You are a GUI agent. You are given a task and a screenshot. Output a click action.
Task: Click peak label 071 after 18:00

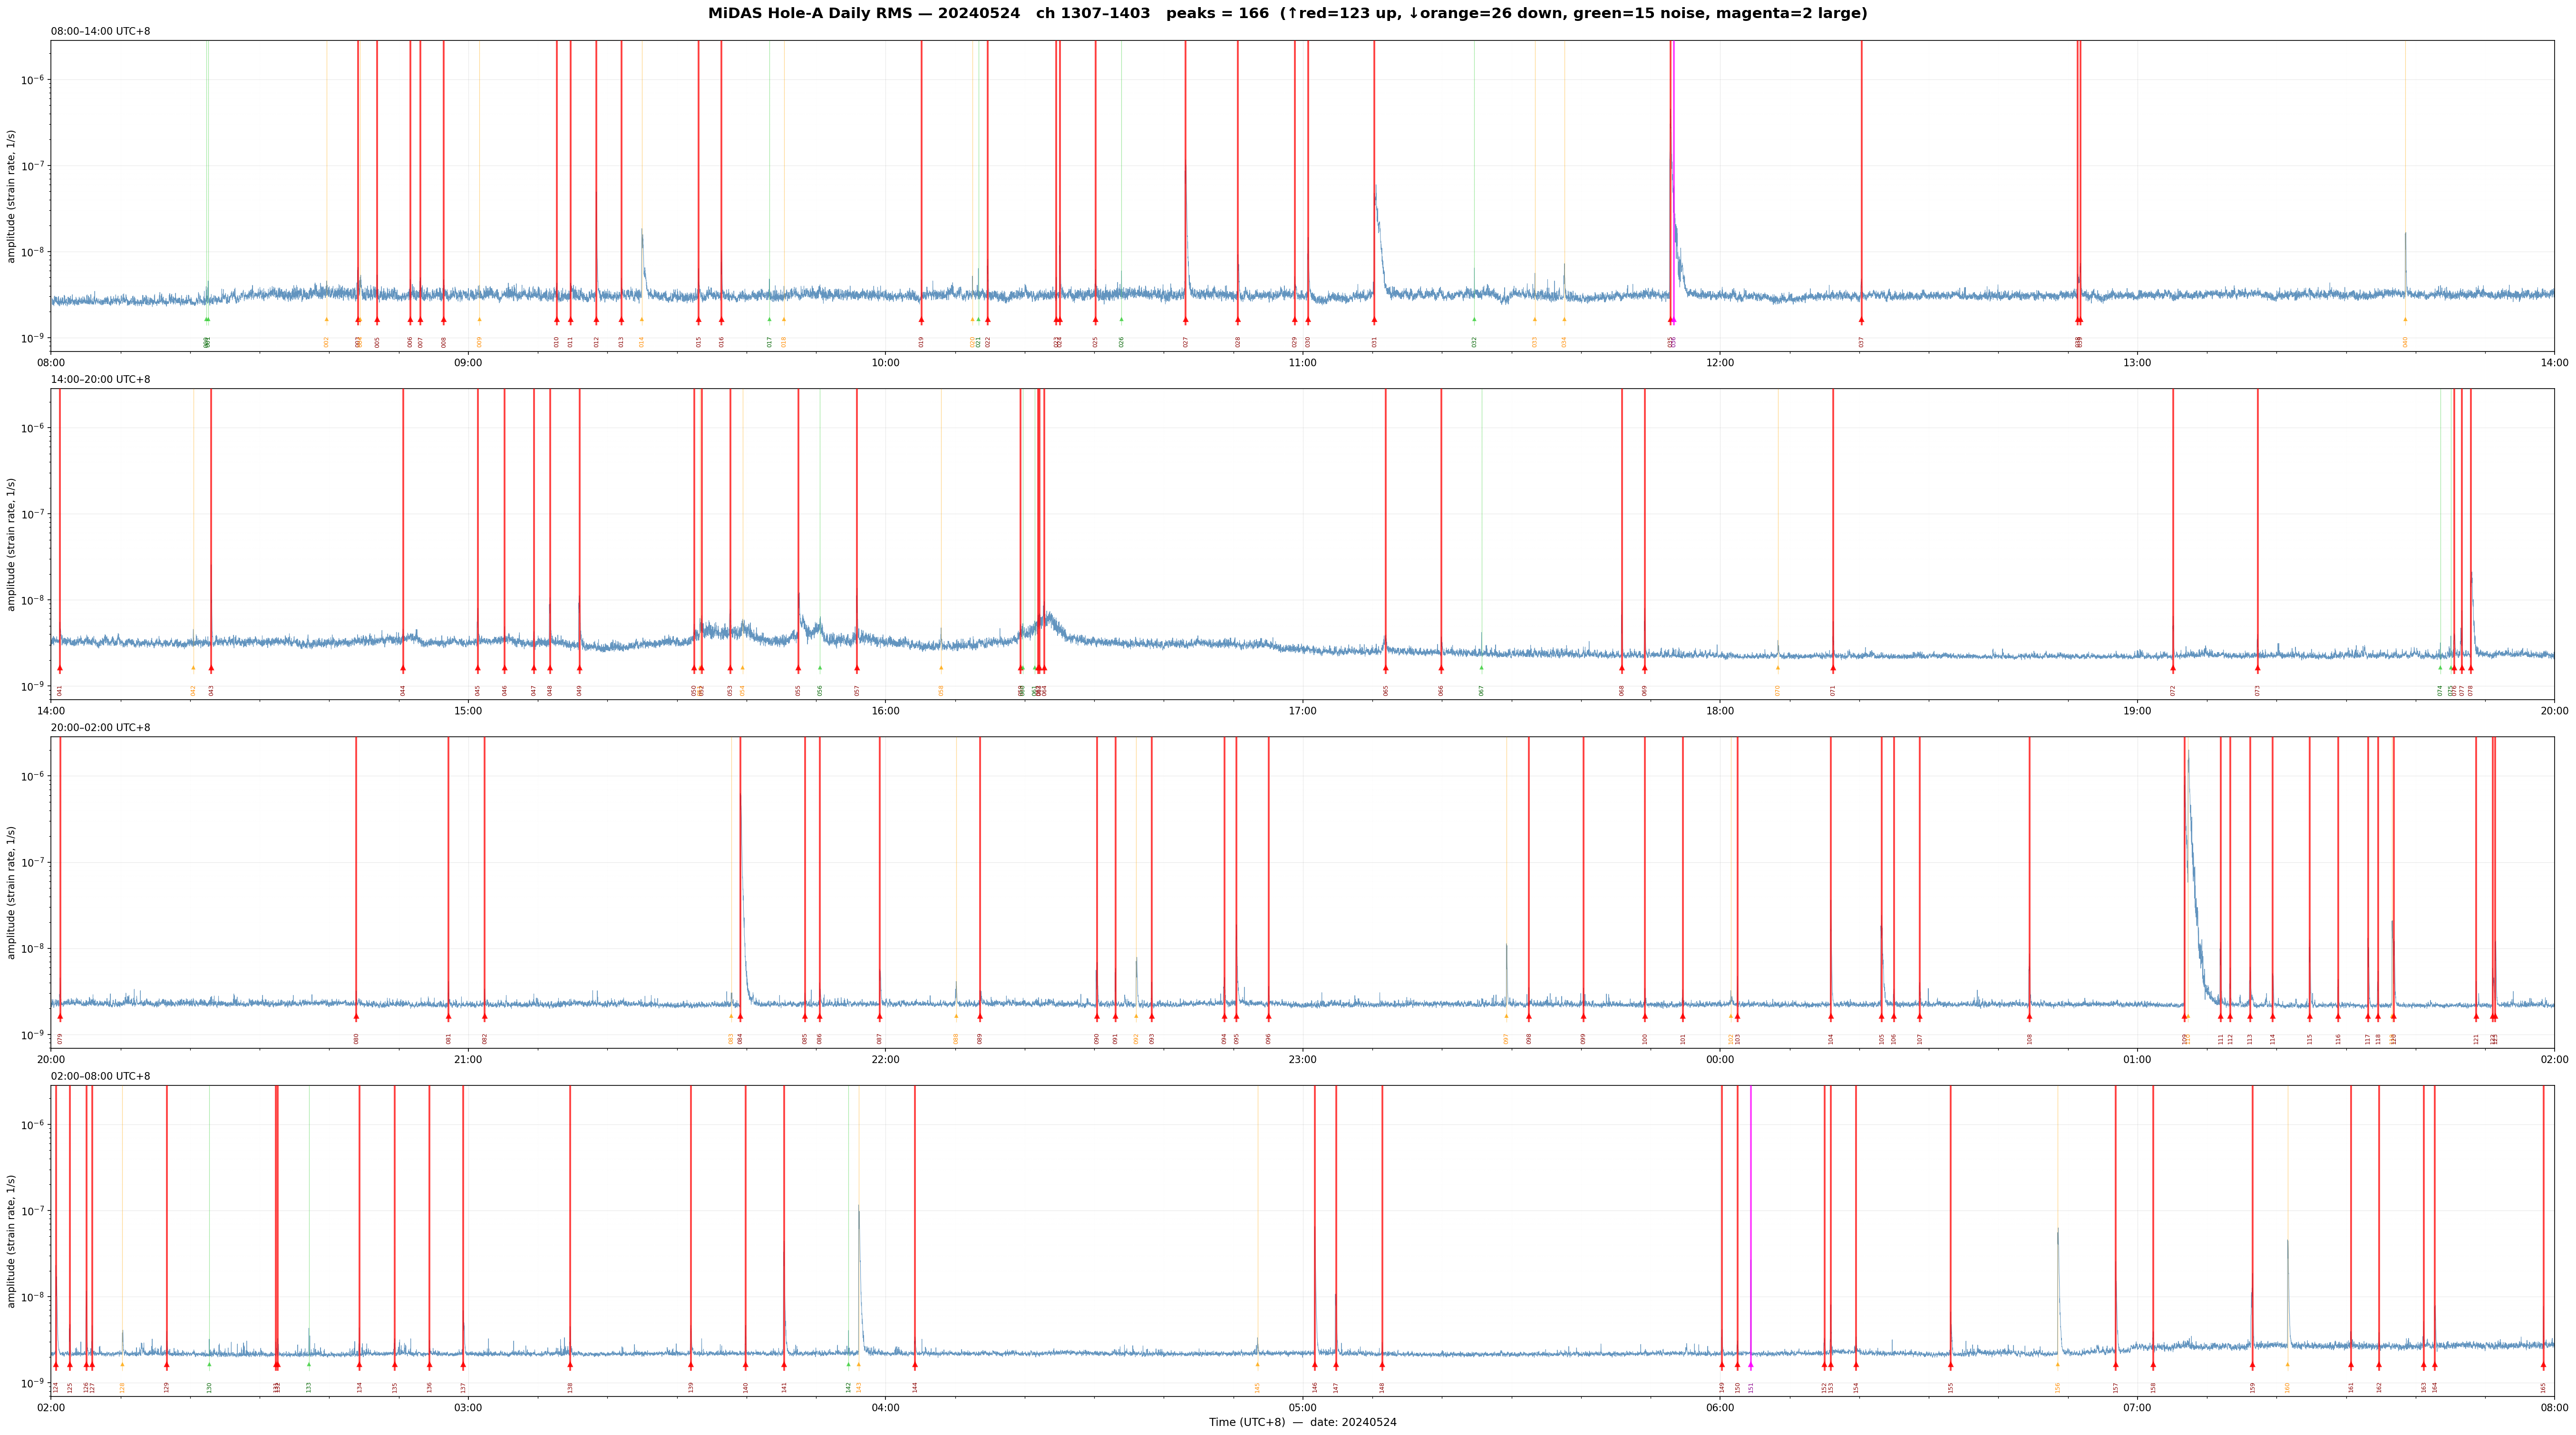(1833, 690)
